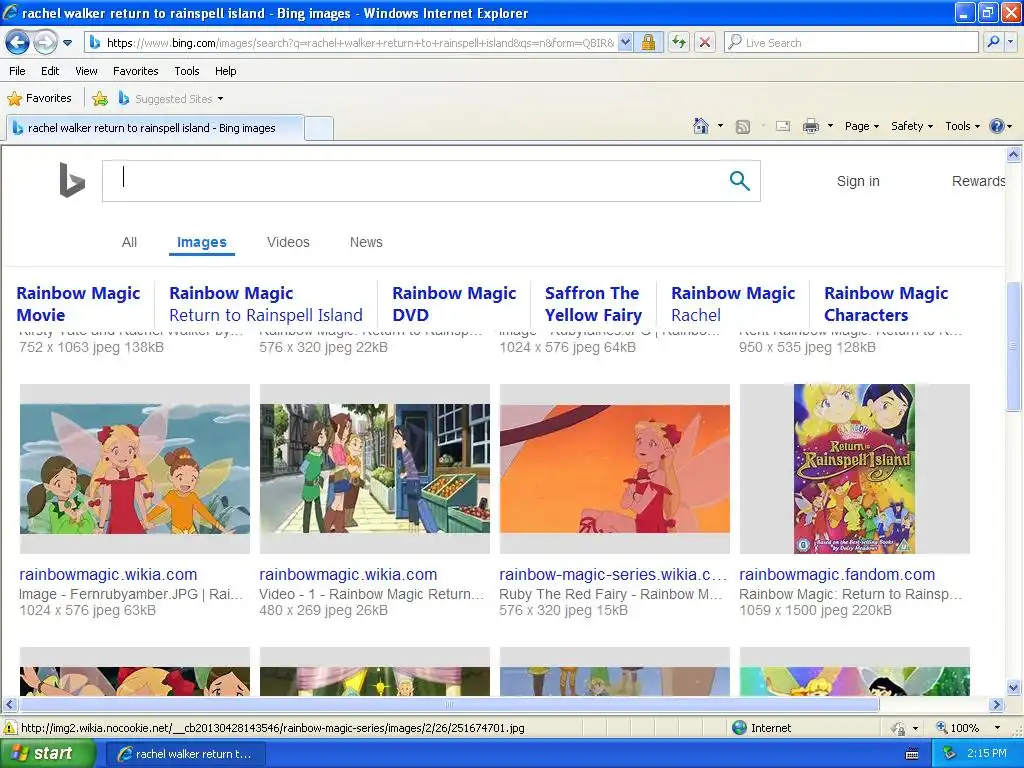Open the recent pages dropdown arrow
Screen dimensions: 1024x768
pos(67,43)
